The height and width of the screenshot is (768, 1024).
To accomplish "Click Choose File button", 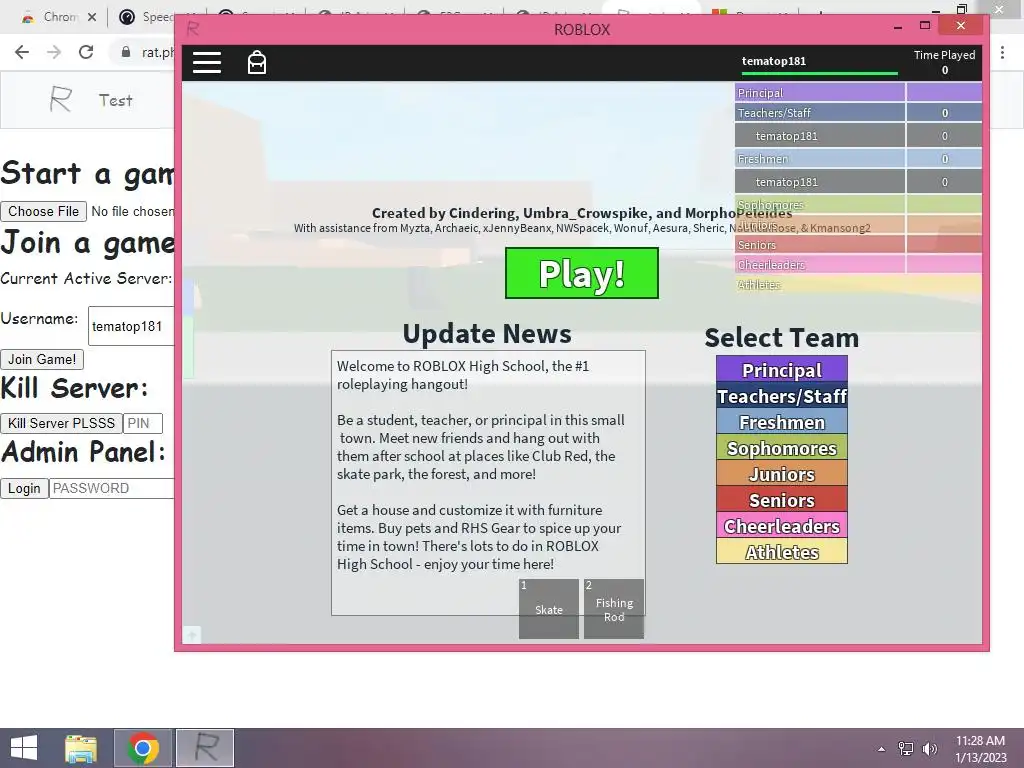I will coord(43,211).
